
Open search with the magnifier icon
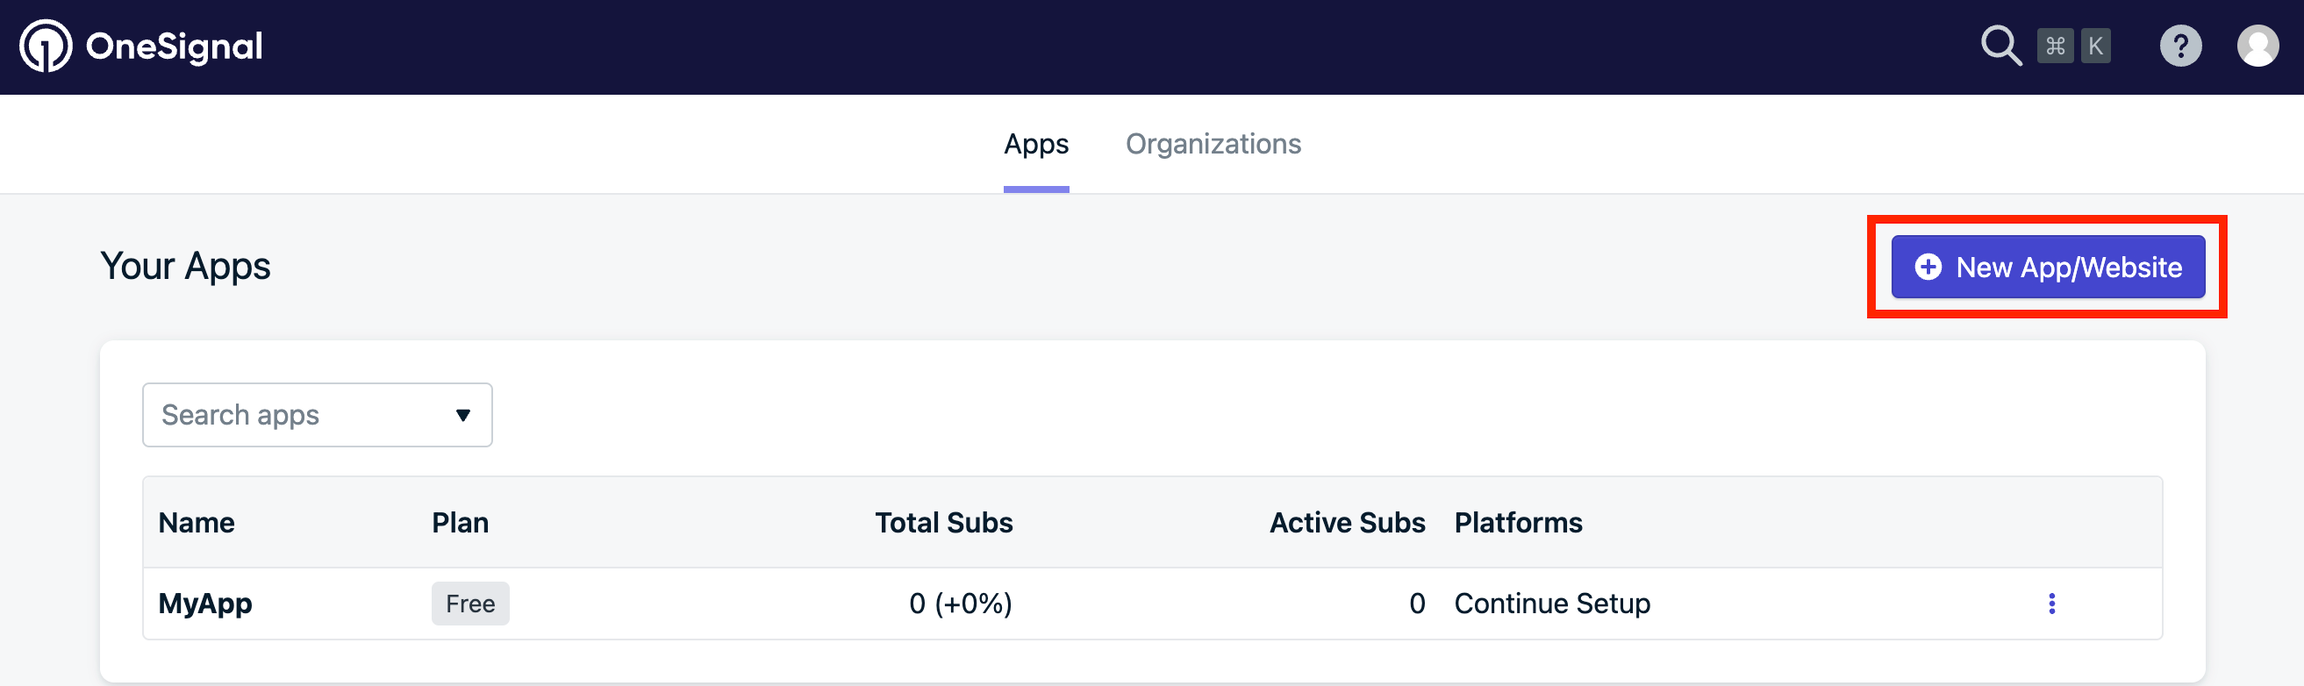point(2001,46)
